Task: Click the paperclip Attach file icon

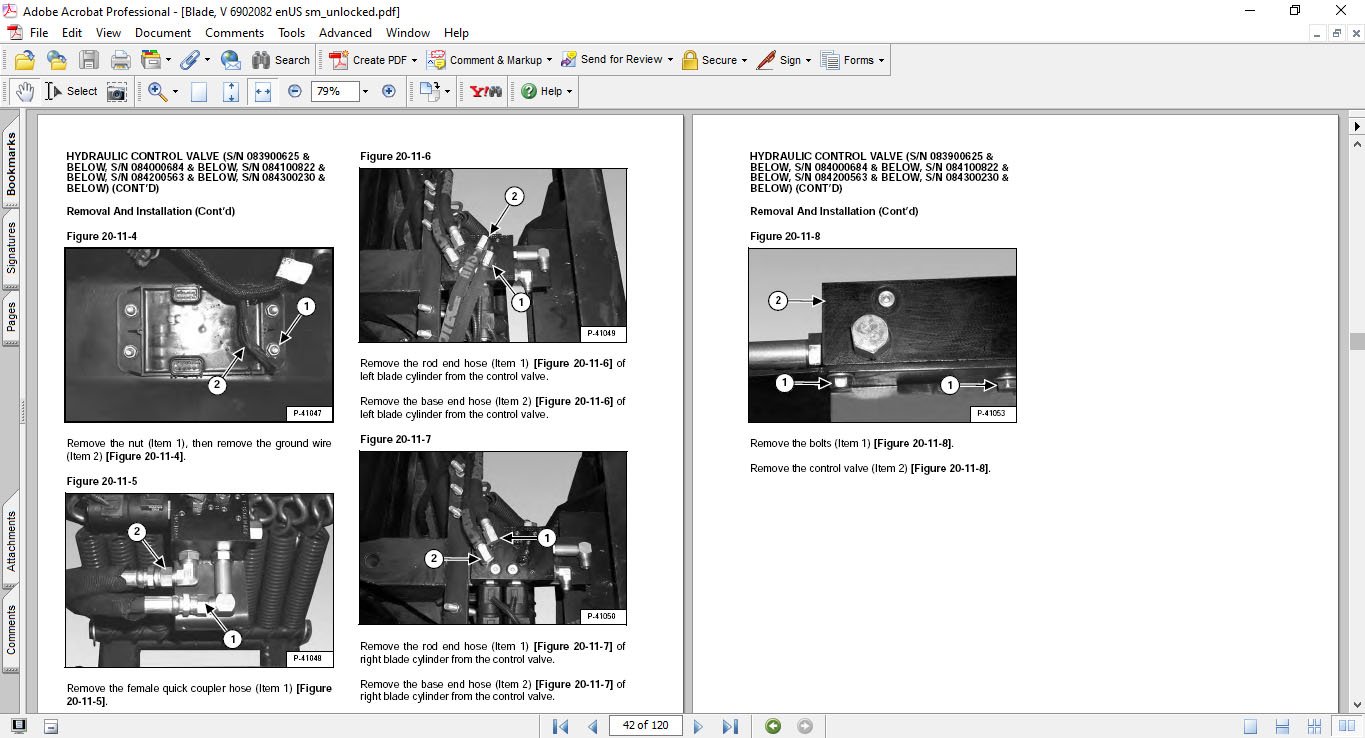Action: point(190,60)
